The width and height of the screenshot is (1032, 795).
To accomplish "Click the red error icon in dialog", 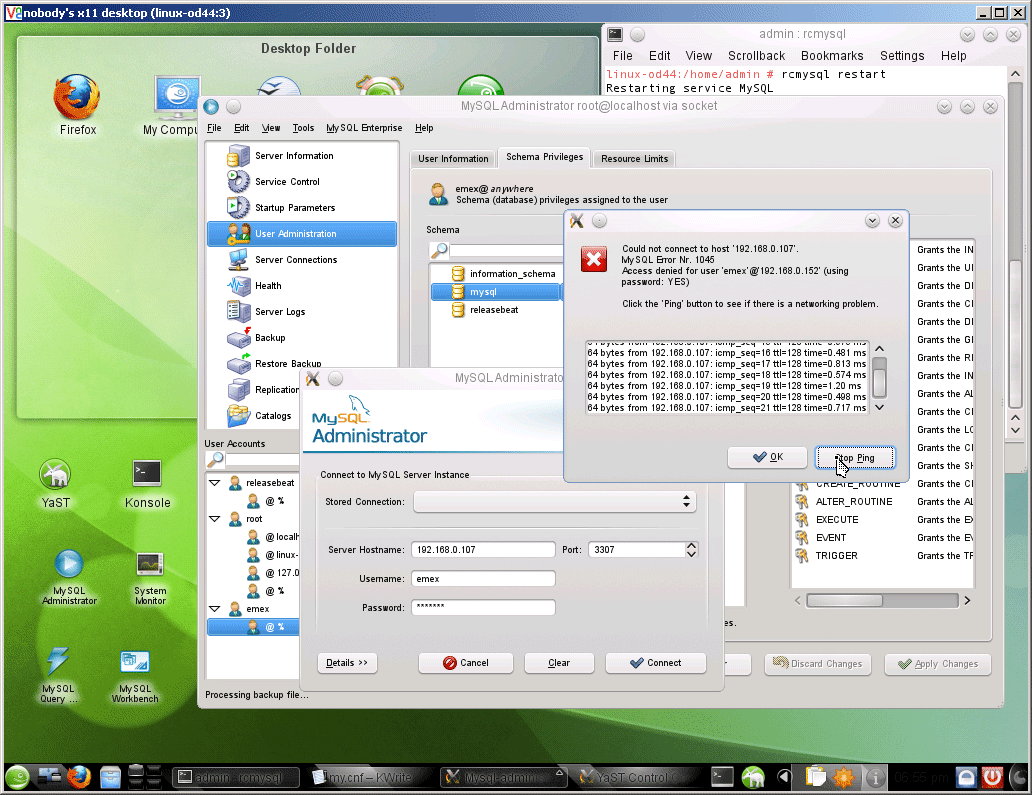I will [594, 259].
